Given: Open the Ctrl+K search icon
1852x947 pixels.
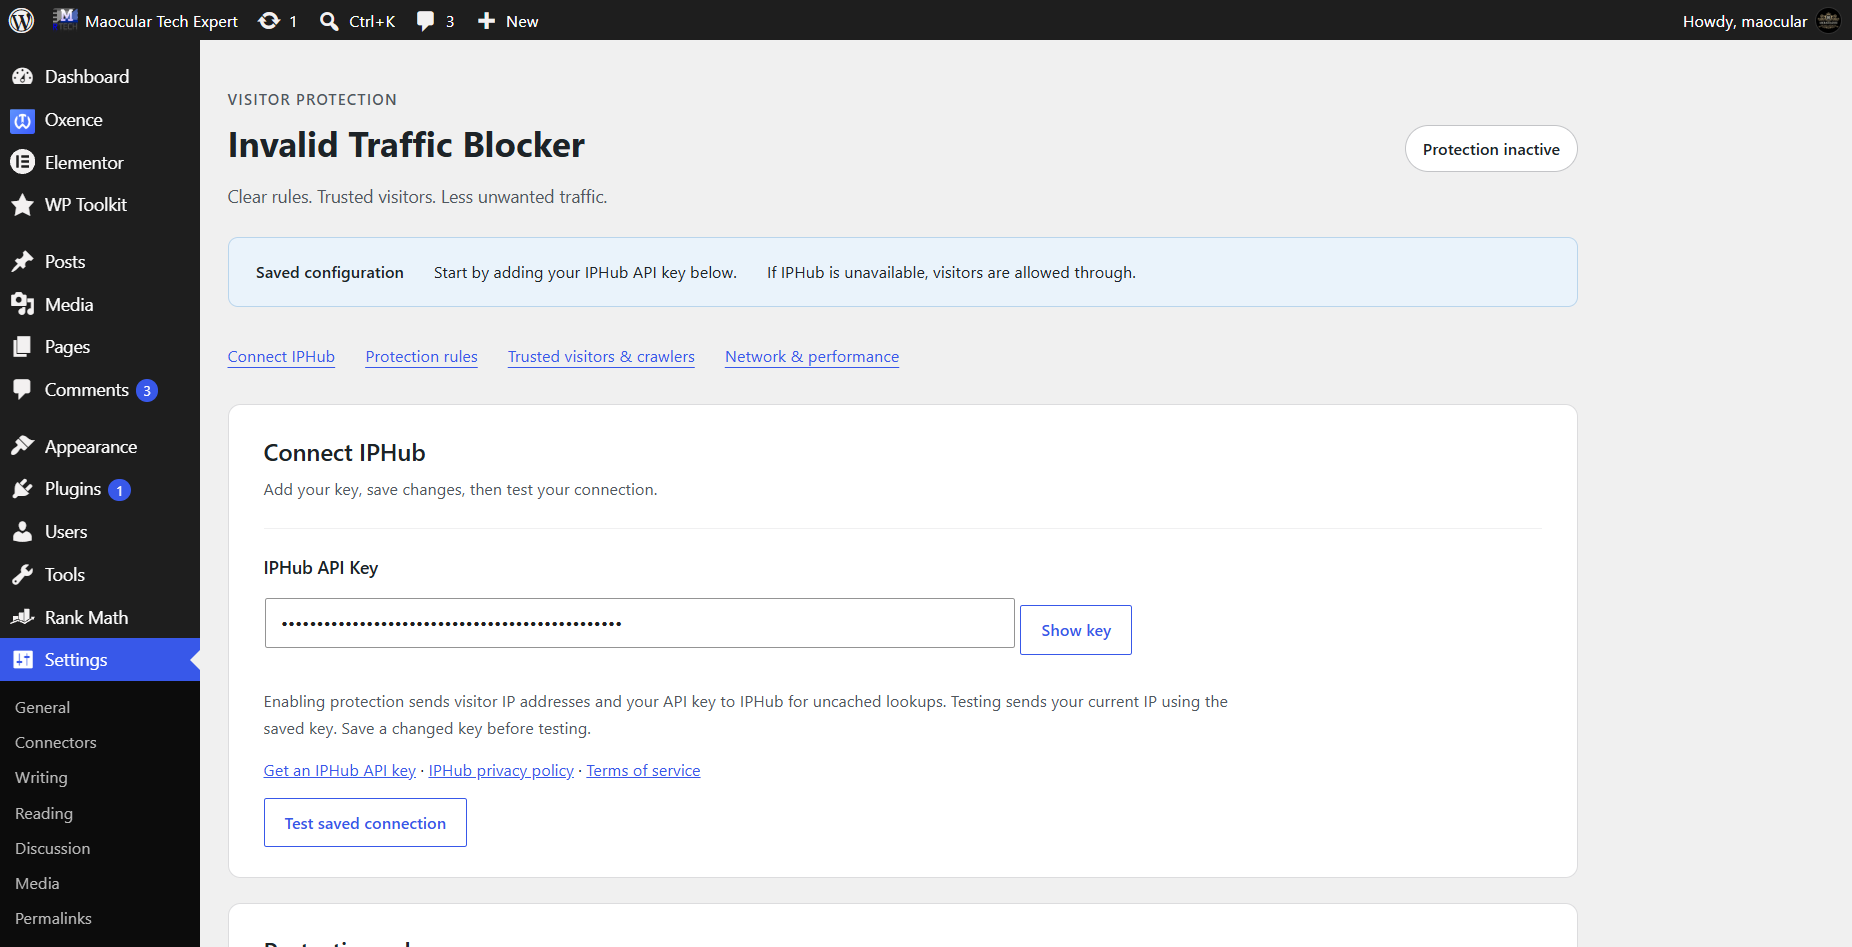Looking at the screenshot, I should point(329,21).
